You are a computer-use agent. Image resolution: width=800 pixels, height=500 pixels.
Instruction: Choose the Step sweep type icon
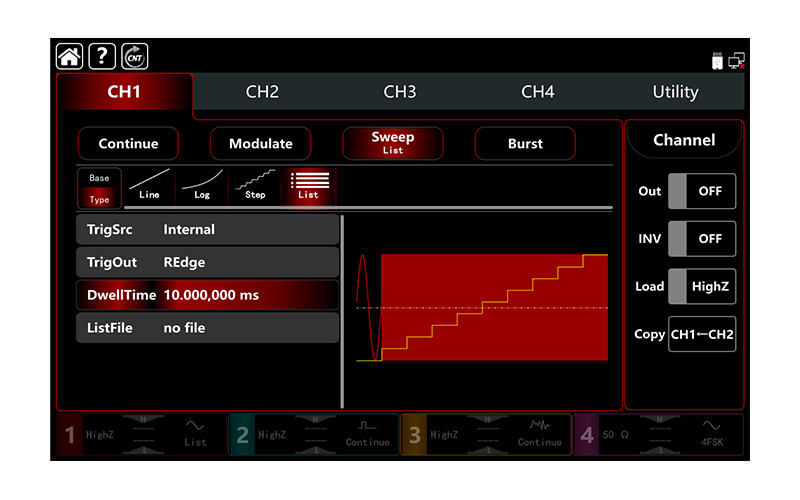[x=255, y=186]
